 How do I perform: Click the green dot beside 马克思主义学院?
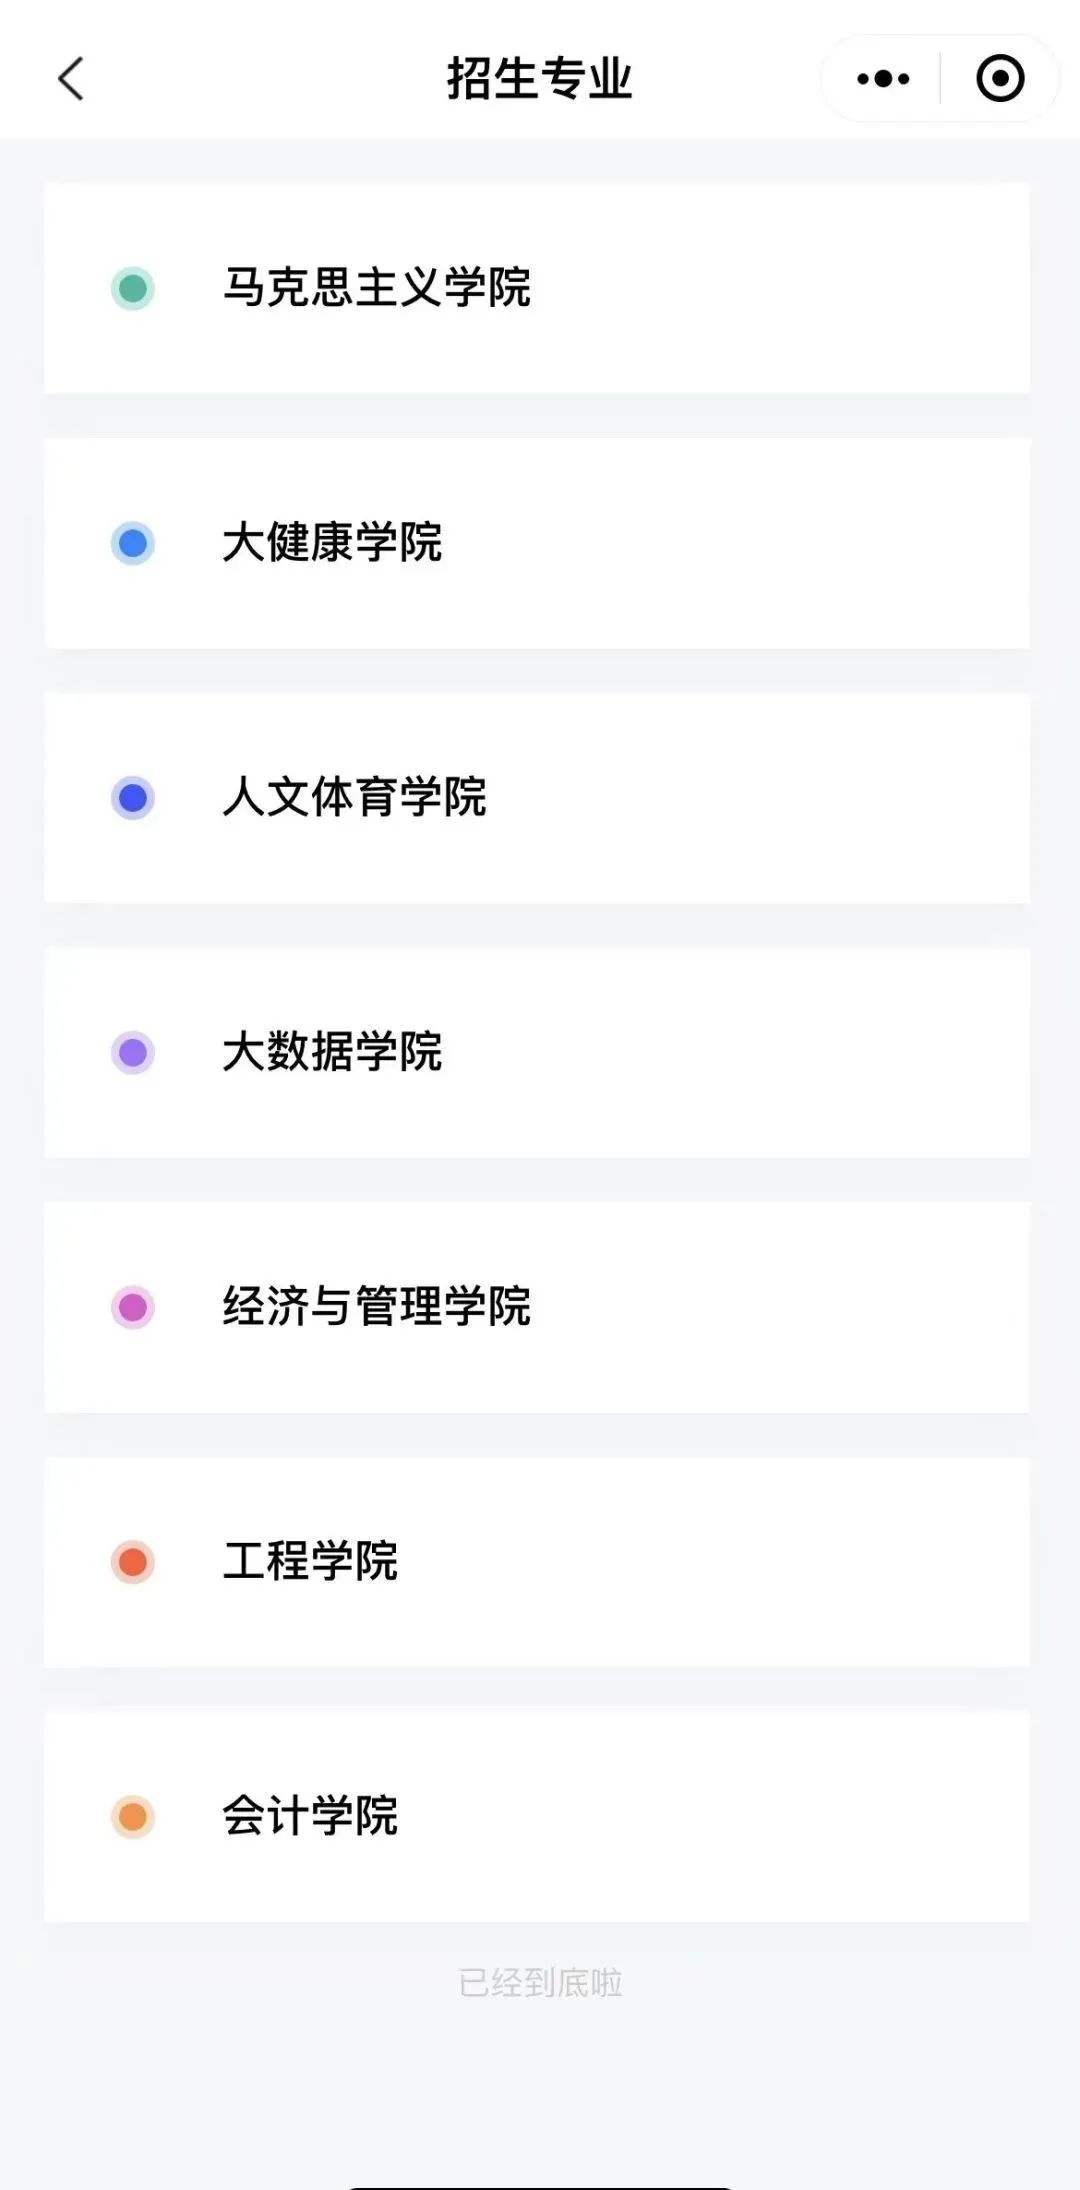click(x=133, y=289)
